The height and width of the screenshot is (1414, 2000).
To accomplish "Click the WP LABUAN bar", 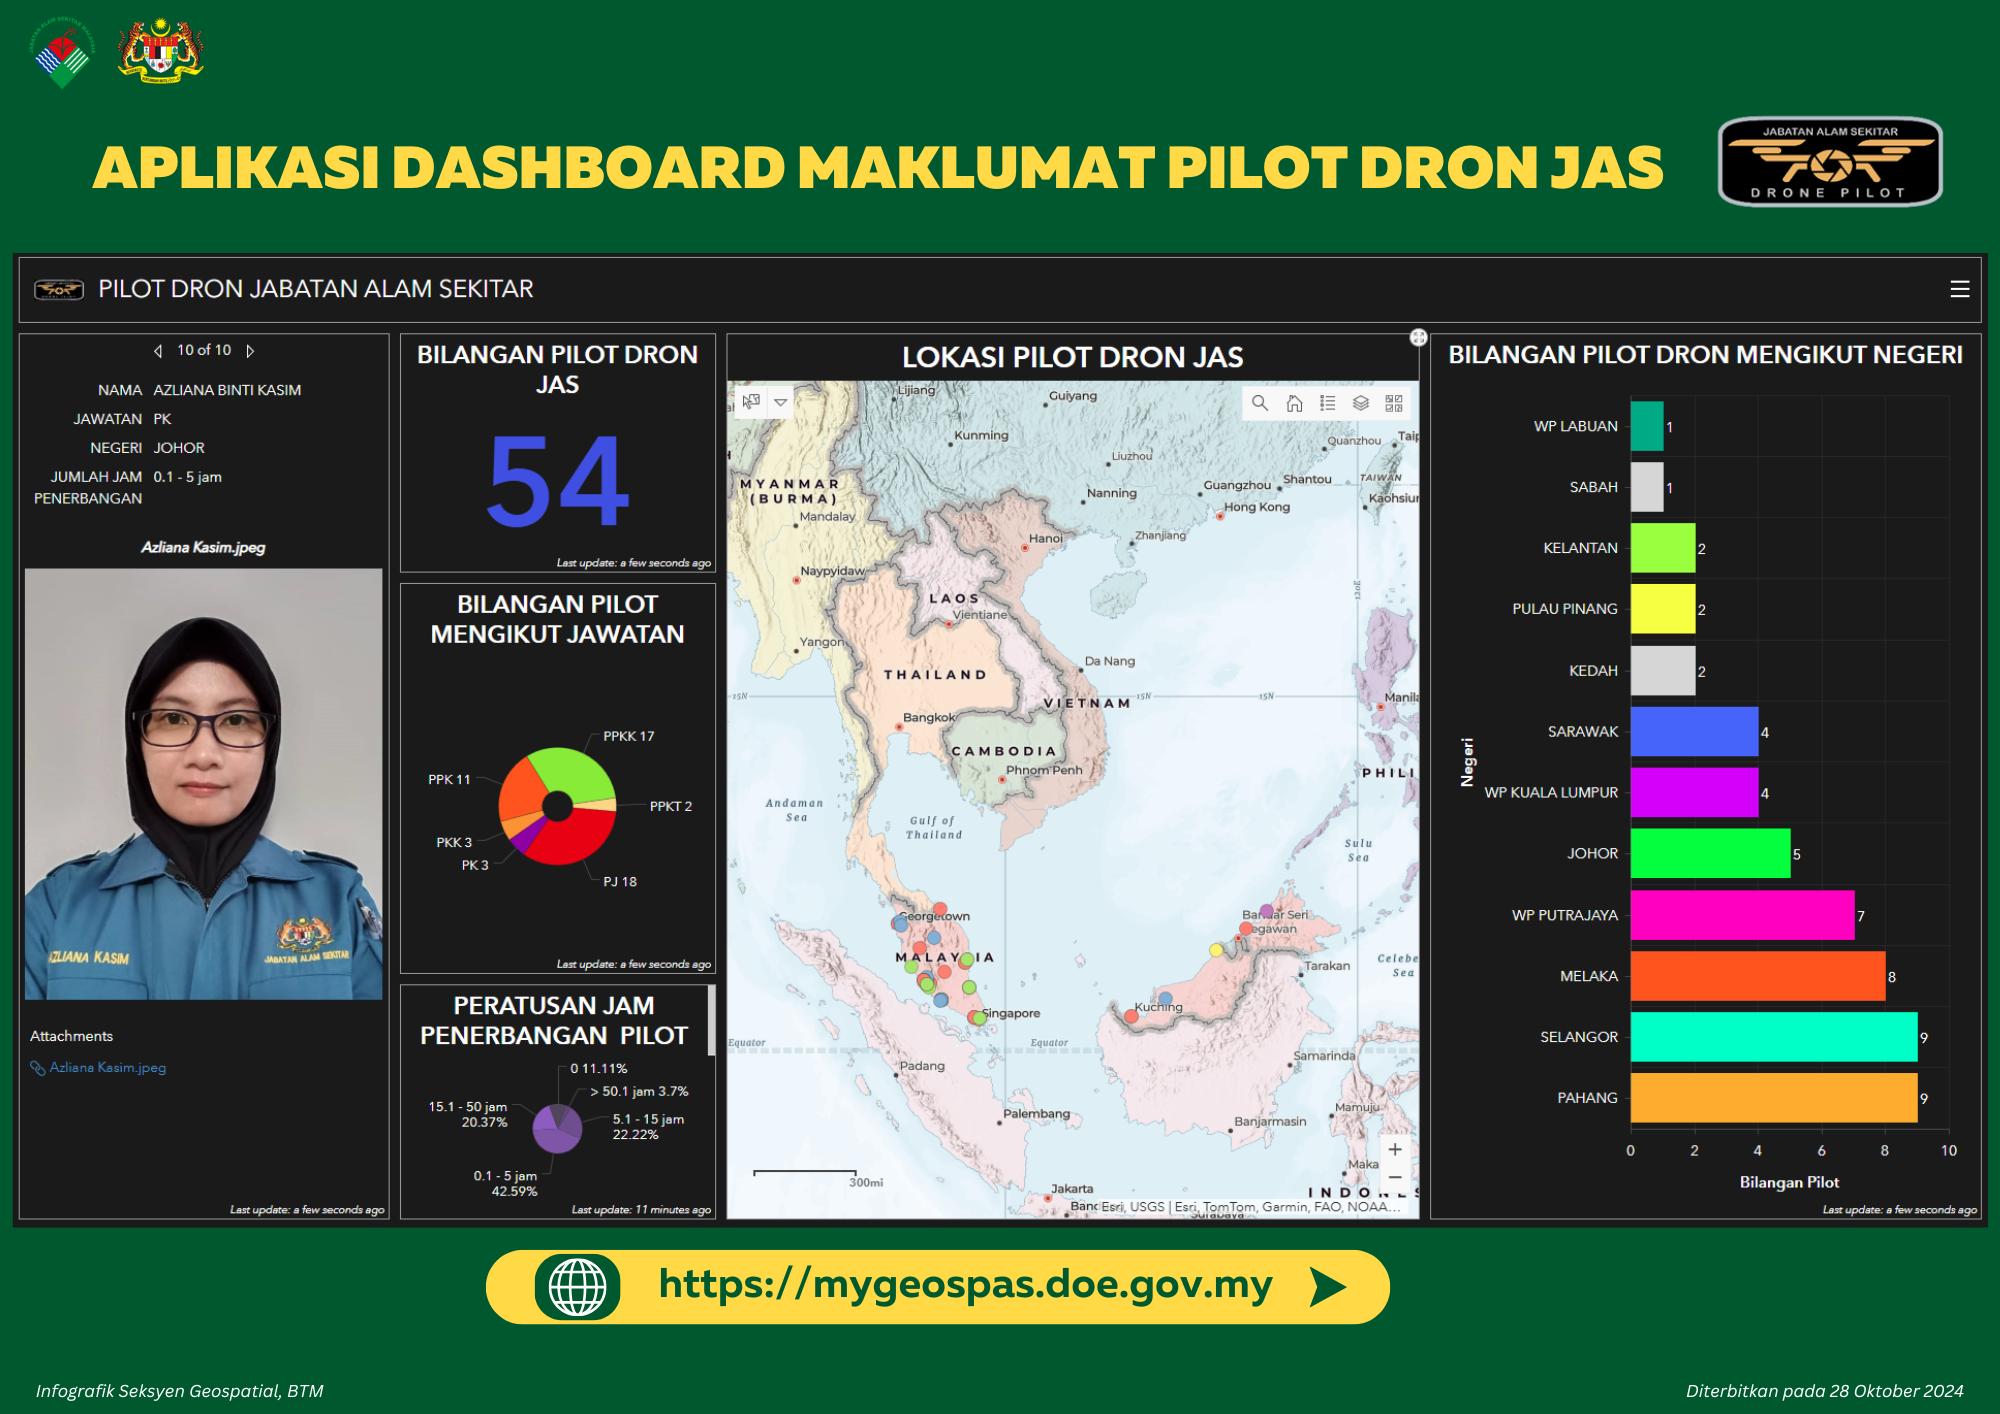I will click(1647, 426).
